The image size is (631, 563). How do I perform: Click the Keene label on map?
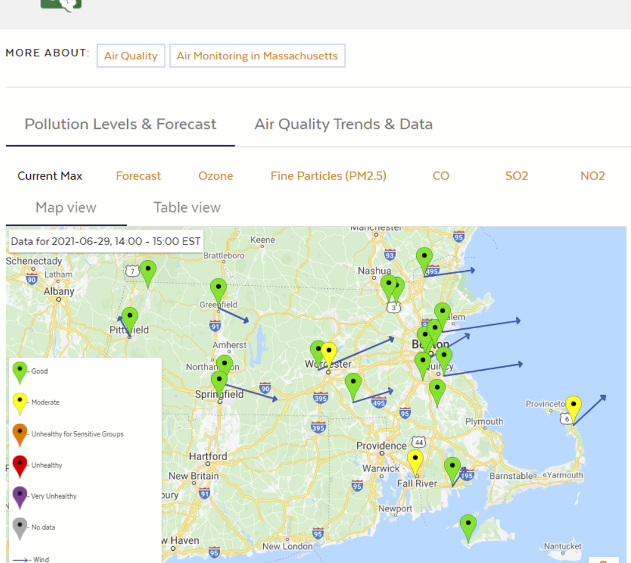[x=263, y=240]
